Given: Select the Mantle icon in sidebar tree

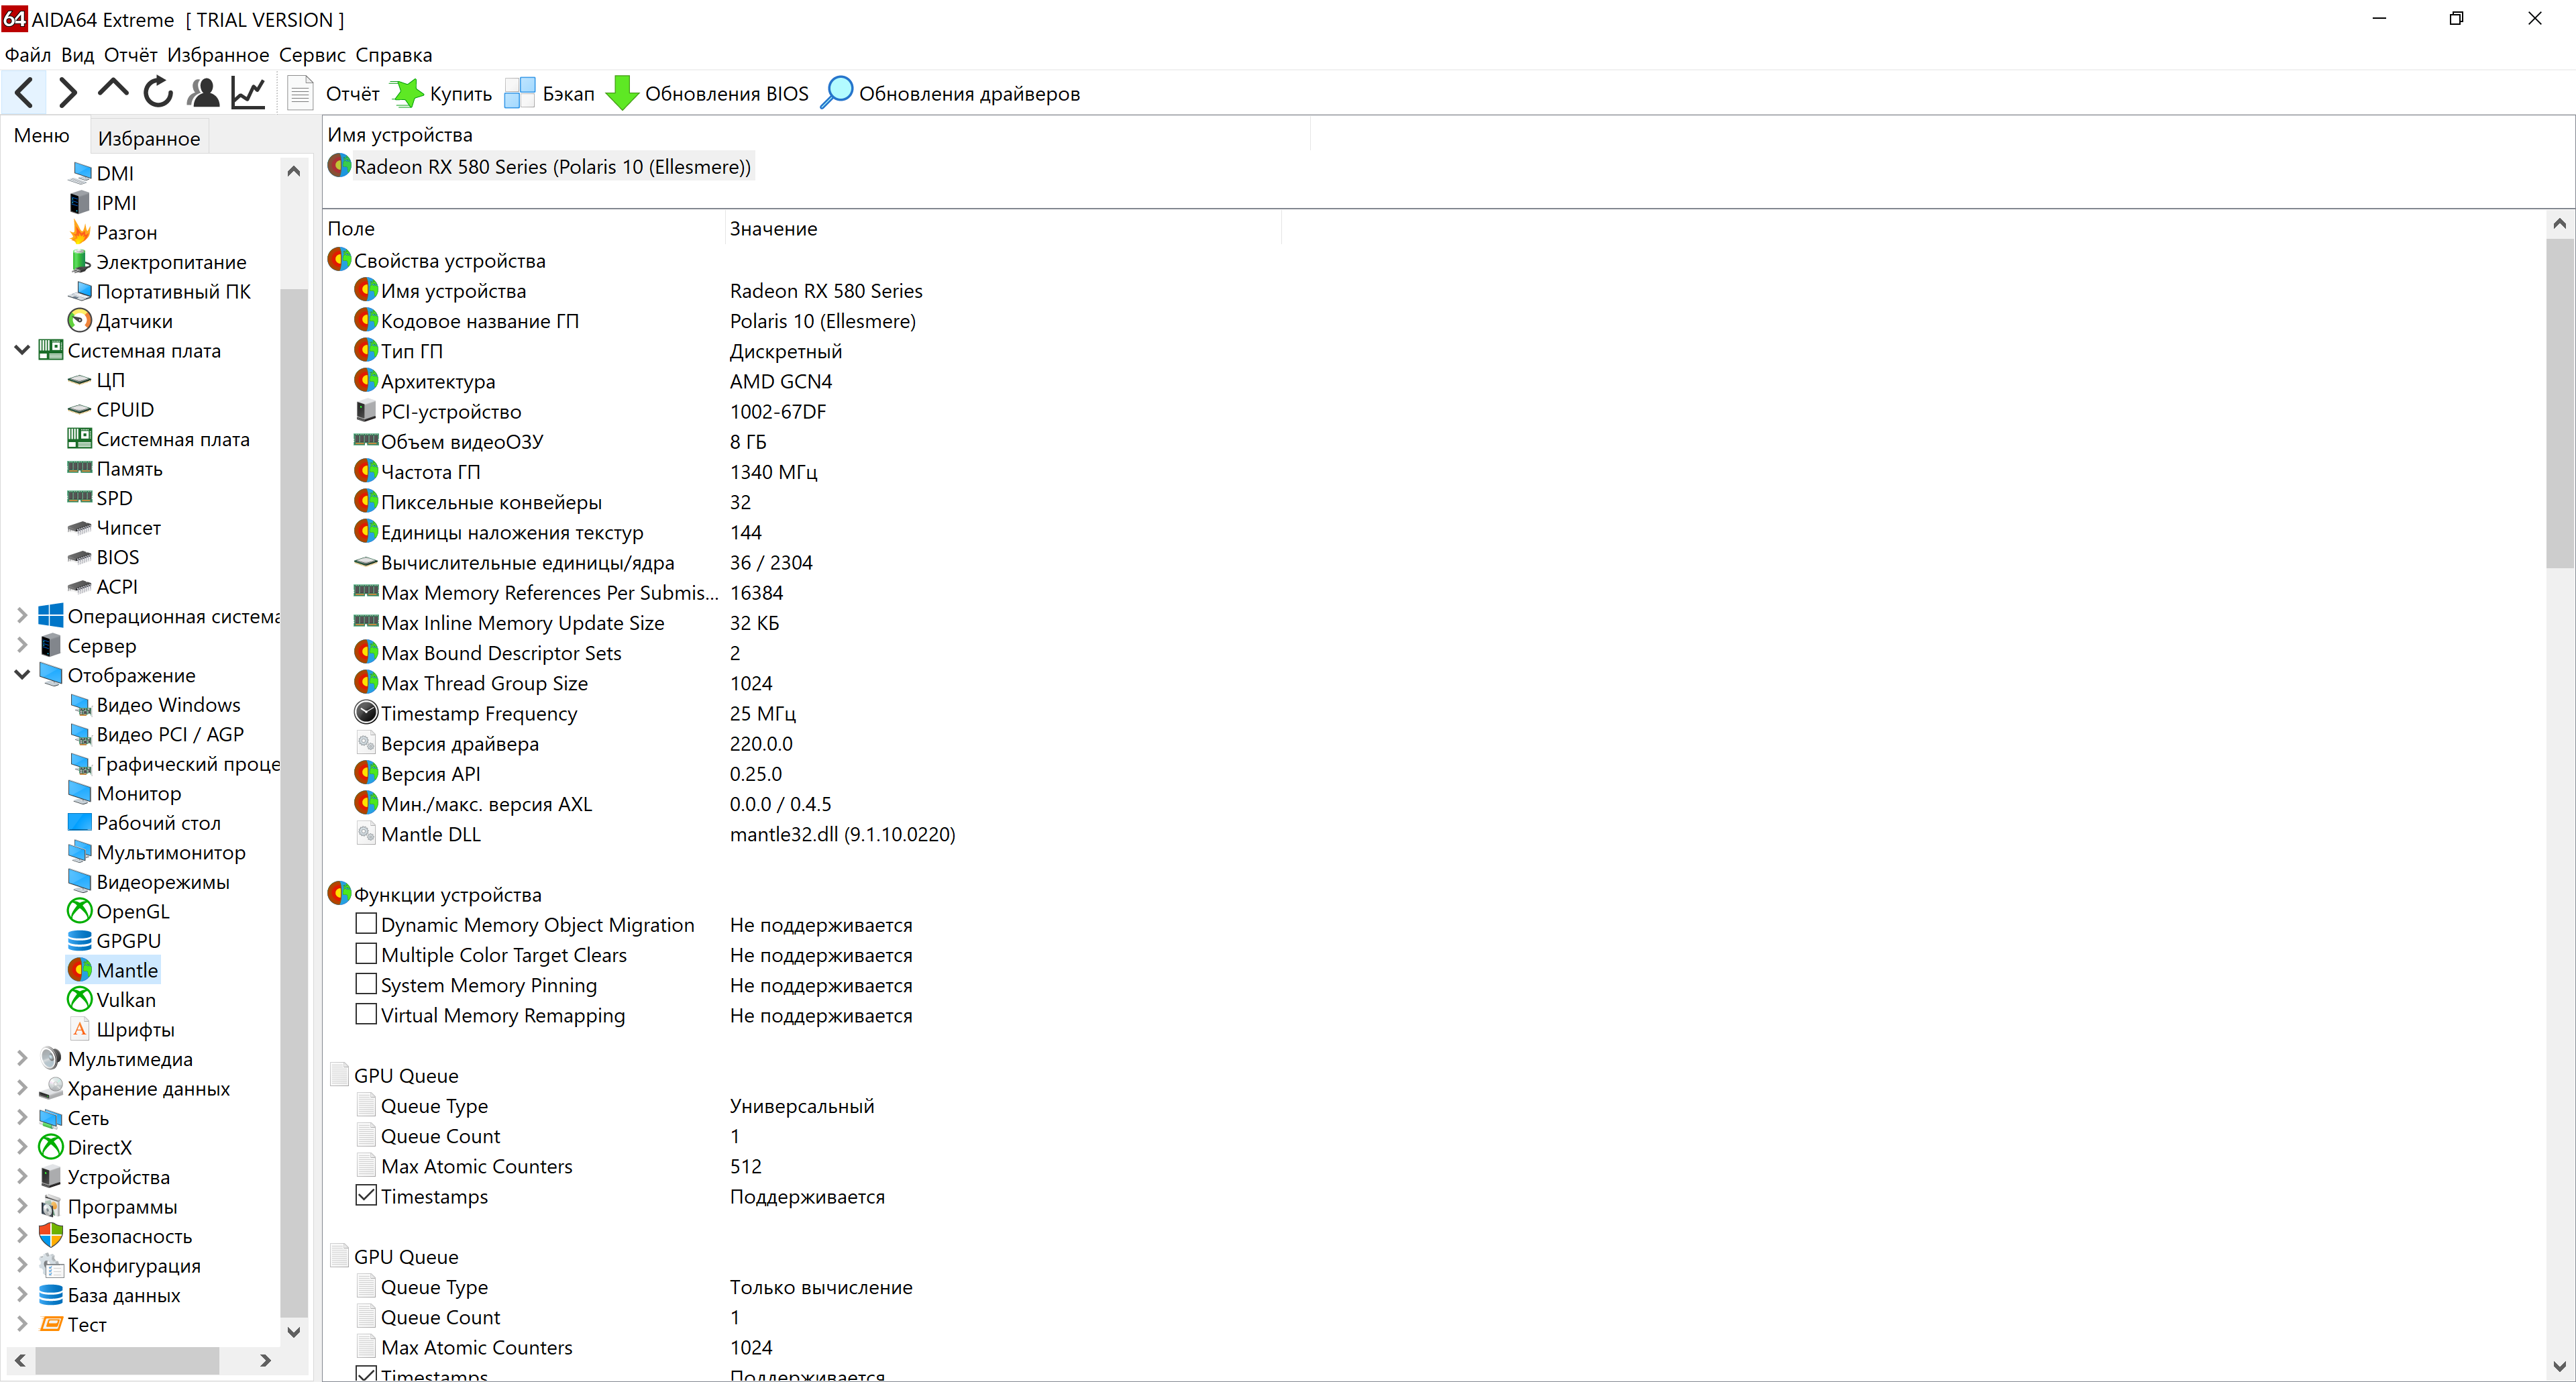Looking at the screenshot, I should coord(80,970).
